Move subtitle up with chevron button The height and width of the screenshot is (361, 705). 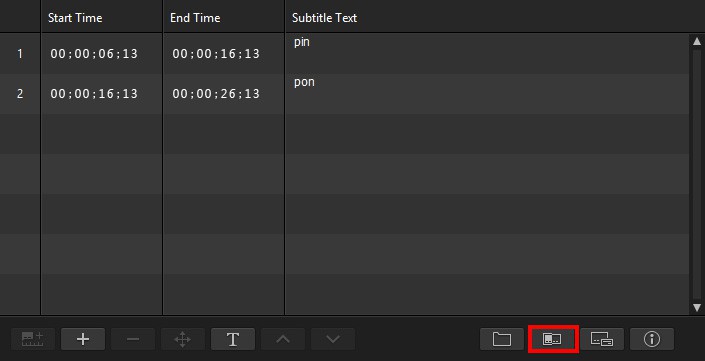pyautogui.click(x=283, y=339)
